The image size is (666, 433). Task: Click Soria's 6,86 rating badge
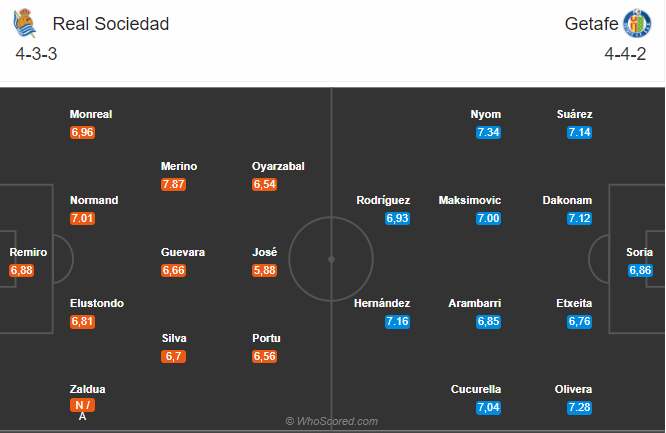pos(640,271)
